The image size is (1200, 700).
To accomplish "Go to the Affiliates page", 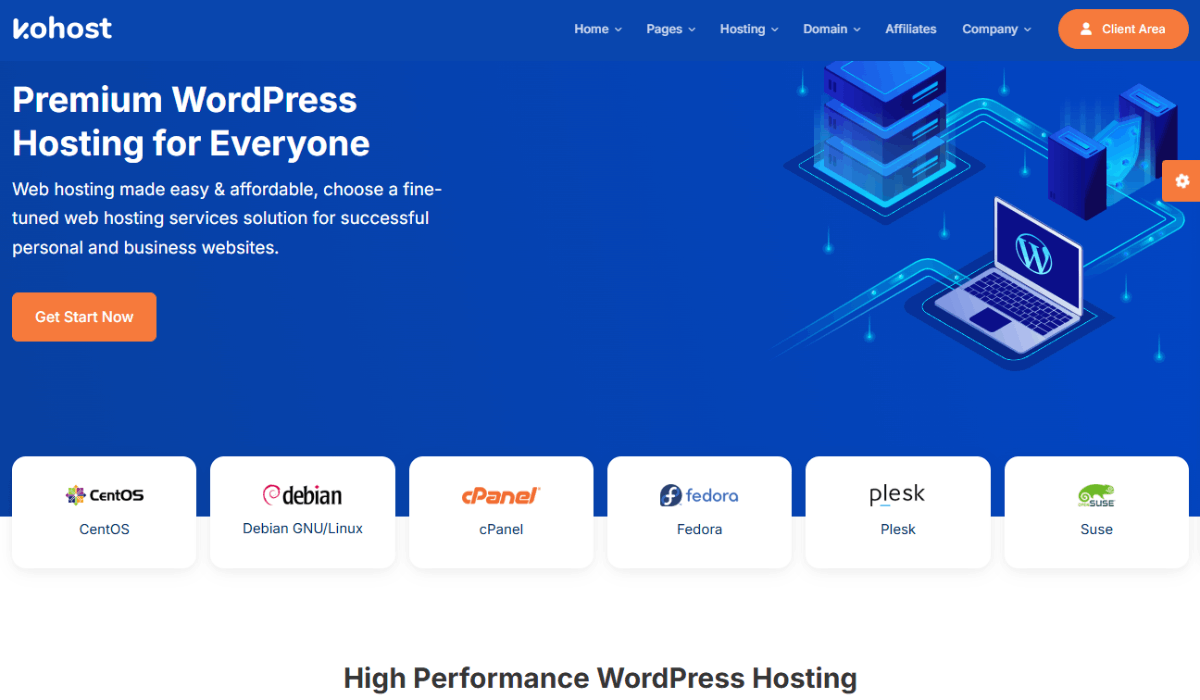I will point(911,29).
